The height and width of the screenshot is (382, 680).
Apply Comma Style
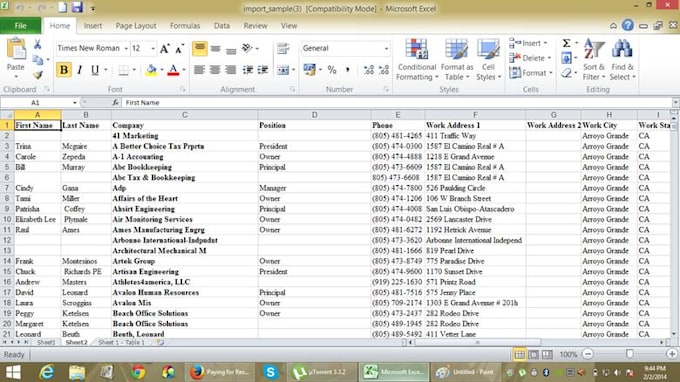347,70
